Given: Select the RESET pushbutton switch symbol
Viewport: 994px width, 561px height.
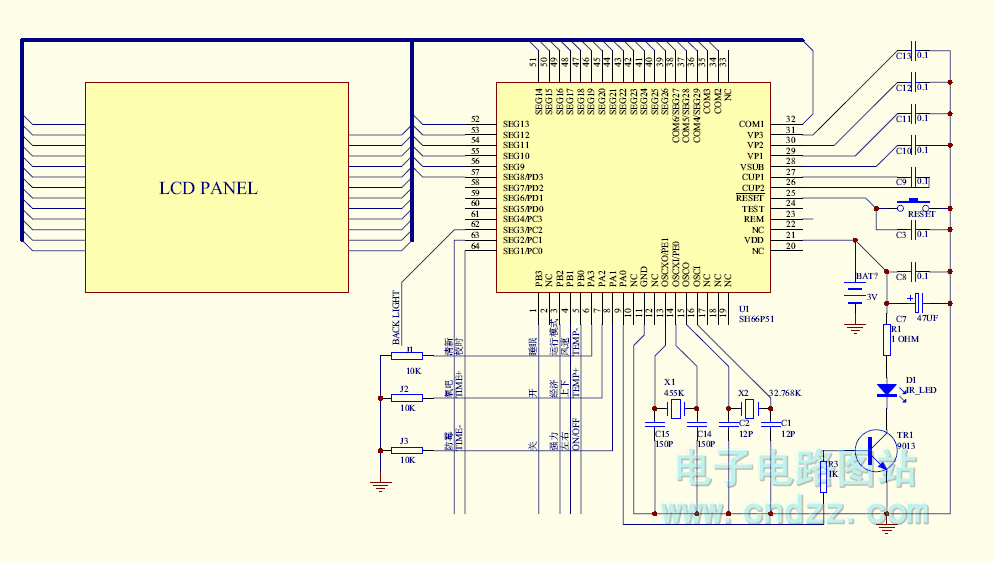Looking at the screenshot, I should click(x=912, y=205).
